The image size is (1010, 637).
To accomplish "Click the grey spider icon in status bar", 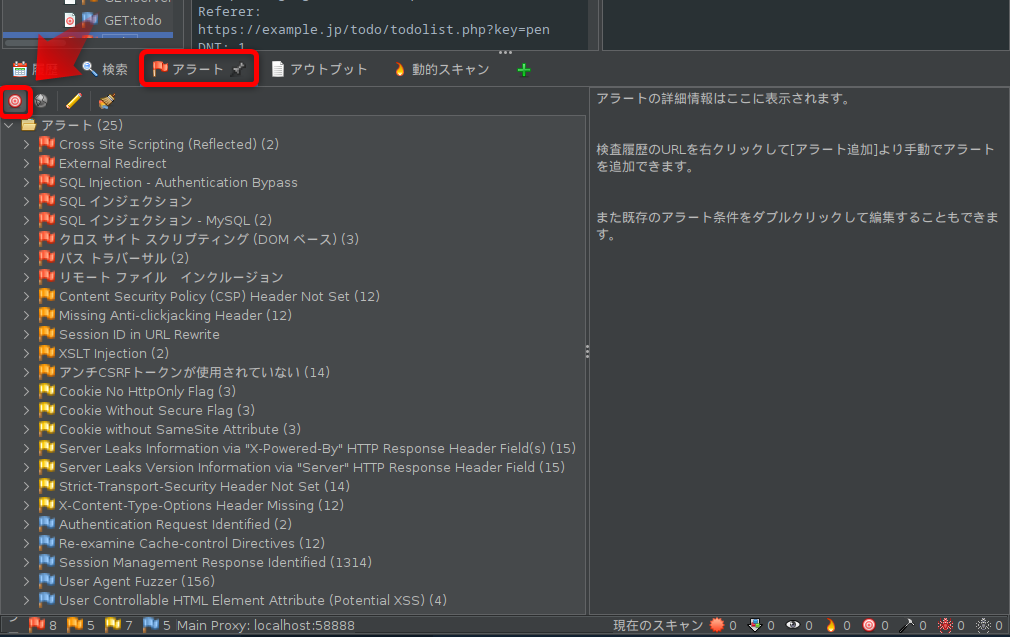I will 983,625.
